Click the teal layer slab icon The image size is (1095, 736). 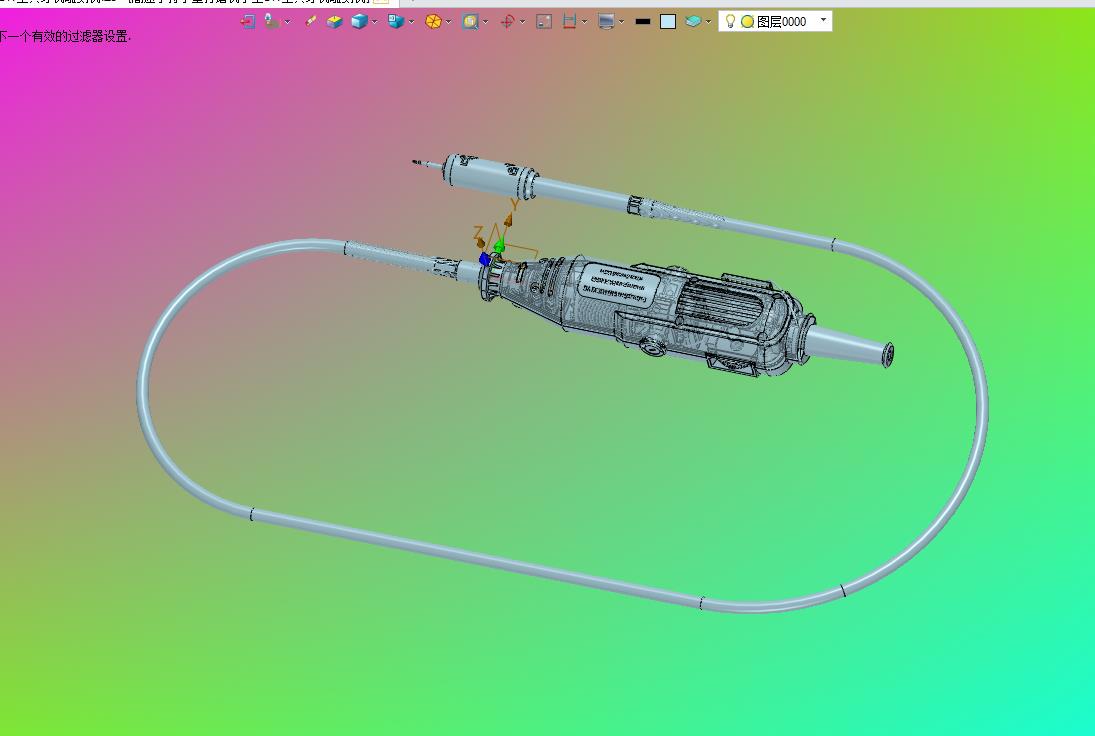[x=693, y=22]
